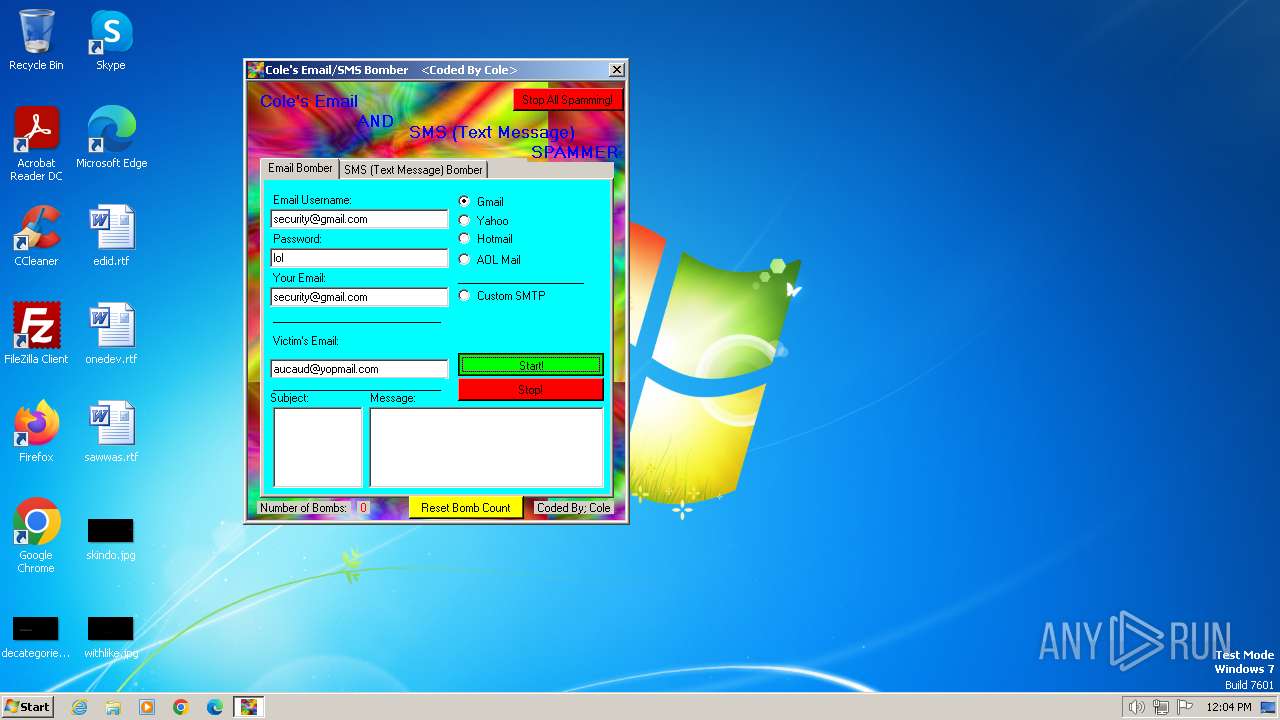Screen dimensions: 1280x720
Task: Click the red Stop! button
Action: click(531, 389)
